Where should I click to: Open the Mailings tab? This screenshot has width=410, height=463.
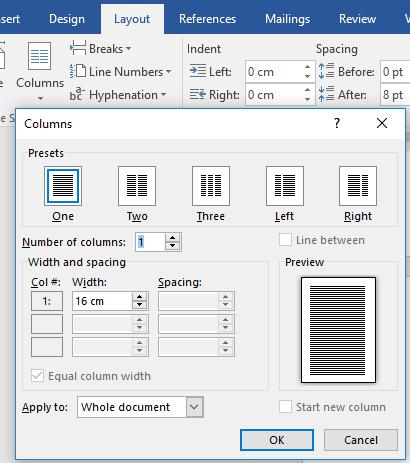[287, 19]
